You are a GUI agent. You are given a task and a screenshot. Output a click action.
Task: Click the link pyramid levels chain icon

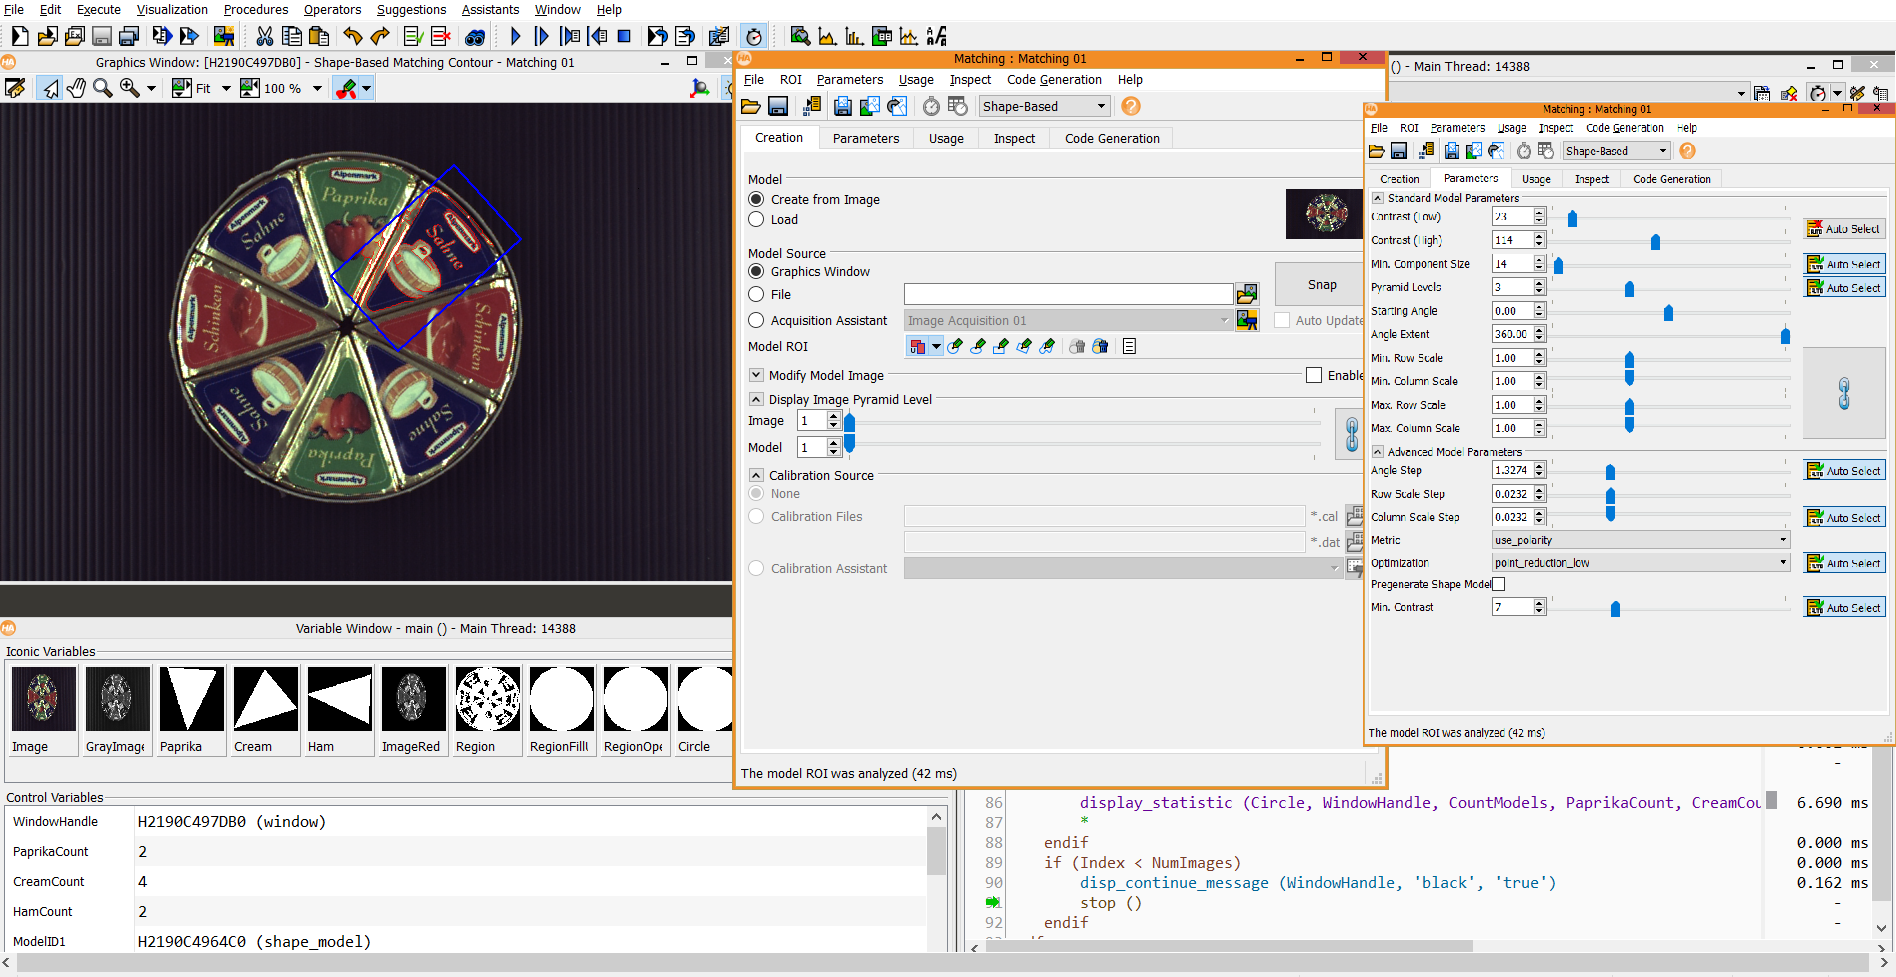(1351, 434)
